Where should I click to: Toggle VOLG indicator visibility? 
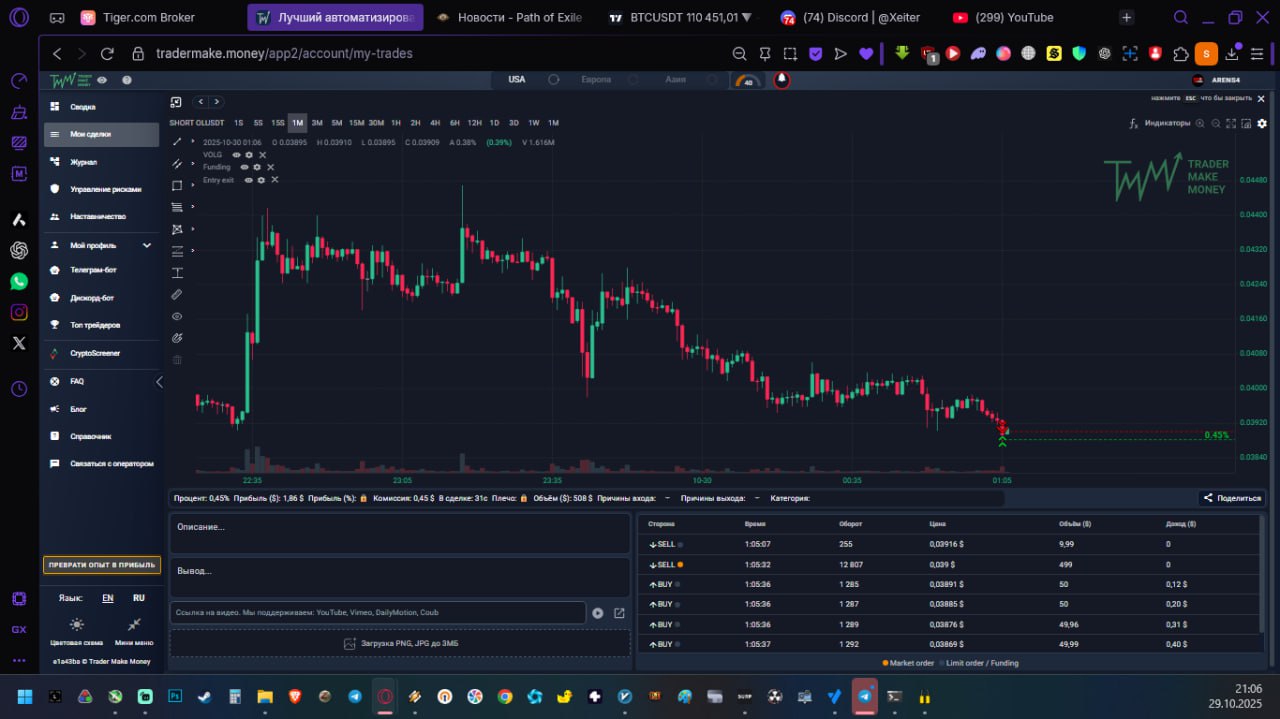[x=237, y=155]
